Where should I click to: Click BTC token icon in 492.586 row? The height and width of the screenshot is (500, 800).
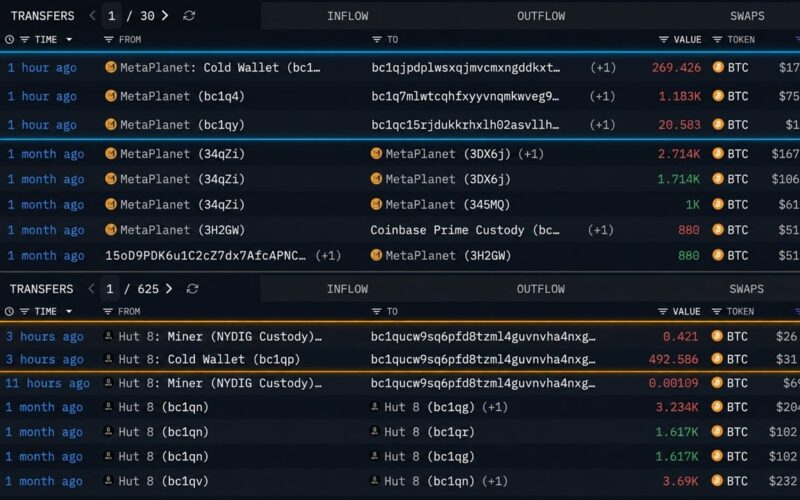point(717,359)
